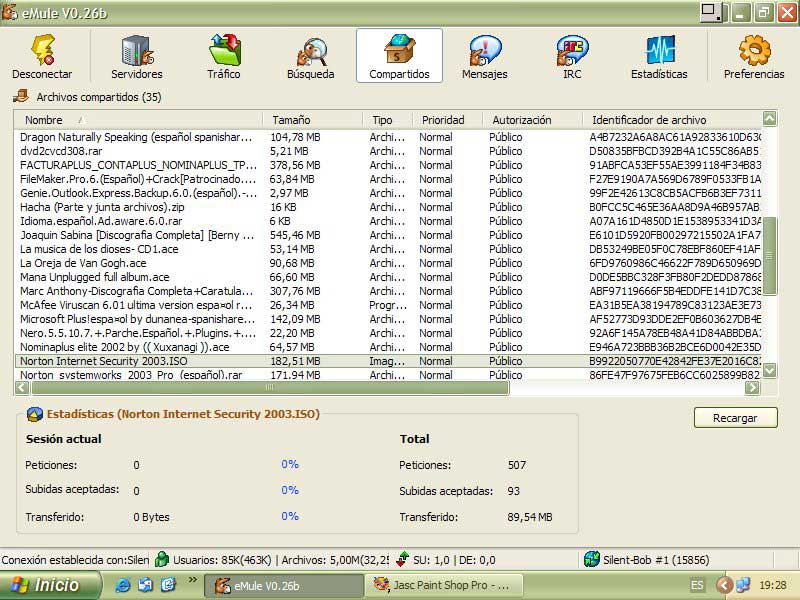Select Hacha (Parte y junta archivos).zip
800x600 pixels.
[x=388, y=207]
